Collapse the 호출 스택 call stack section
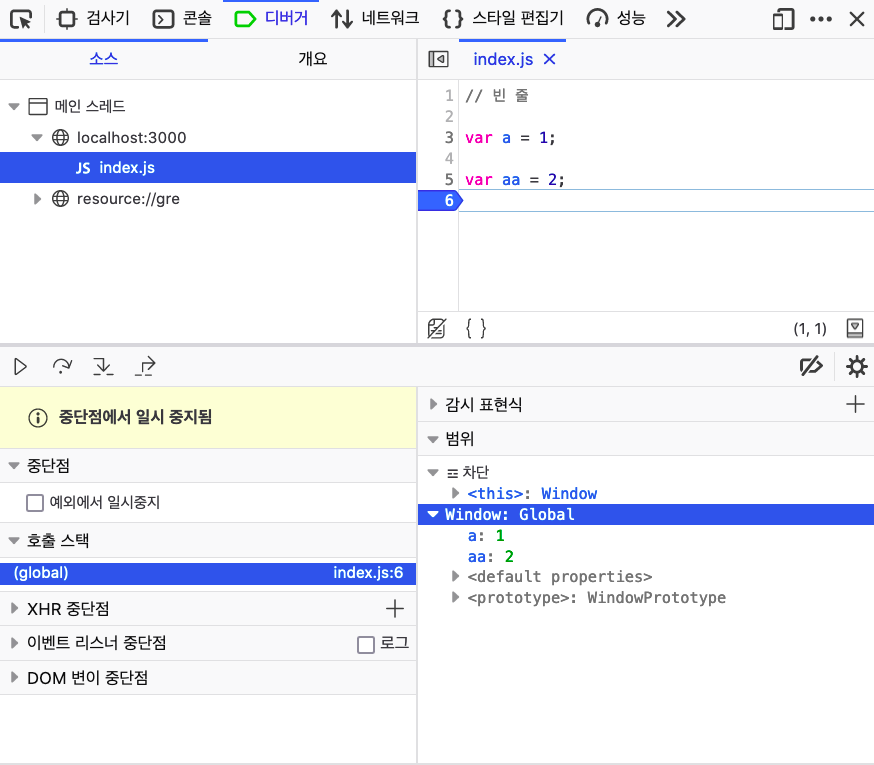 14,540
